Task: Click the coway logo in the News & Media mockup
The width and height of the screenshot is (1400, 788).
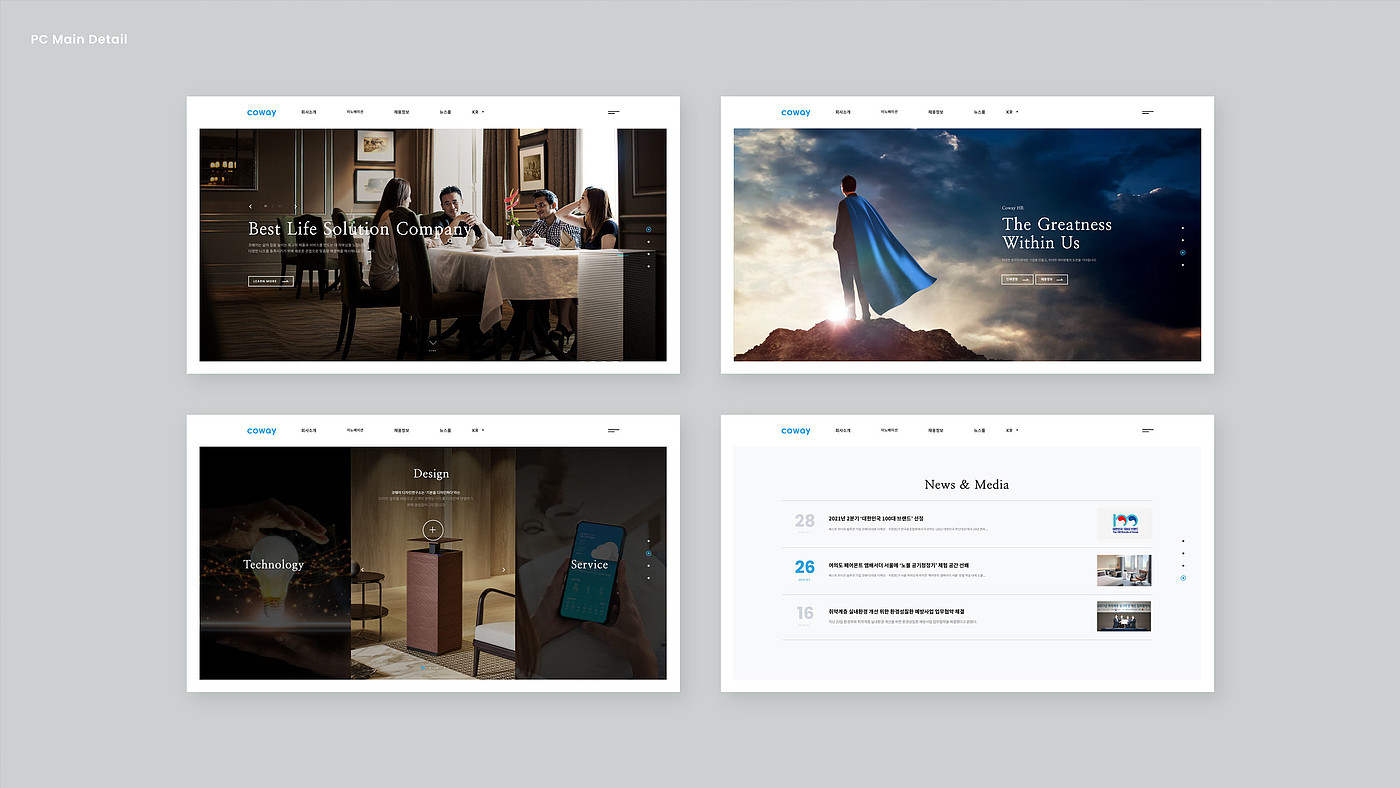Action: pyautogui.click(x=796, y=431)
